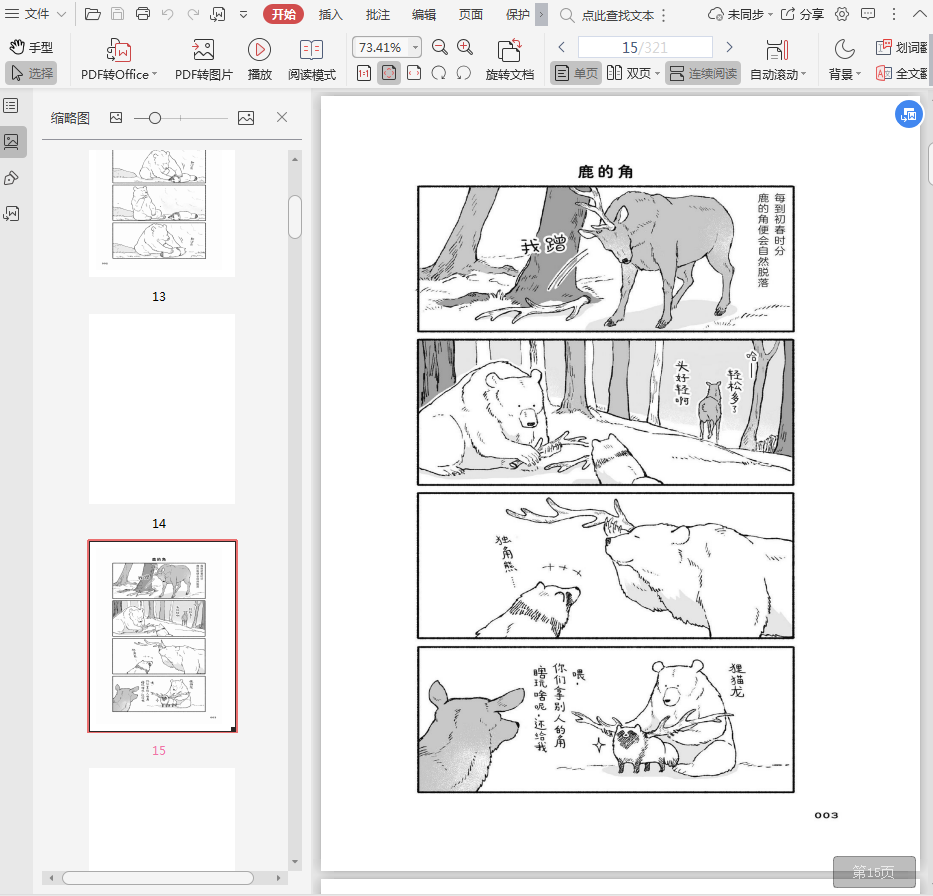Start the 播放 slideshow
The width and height of the screenshot is (933, 896).
(x=259, y=59)
